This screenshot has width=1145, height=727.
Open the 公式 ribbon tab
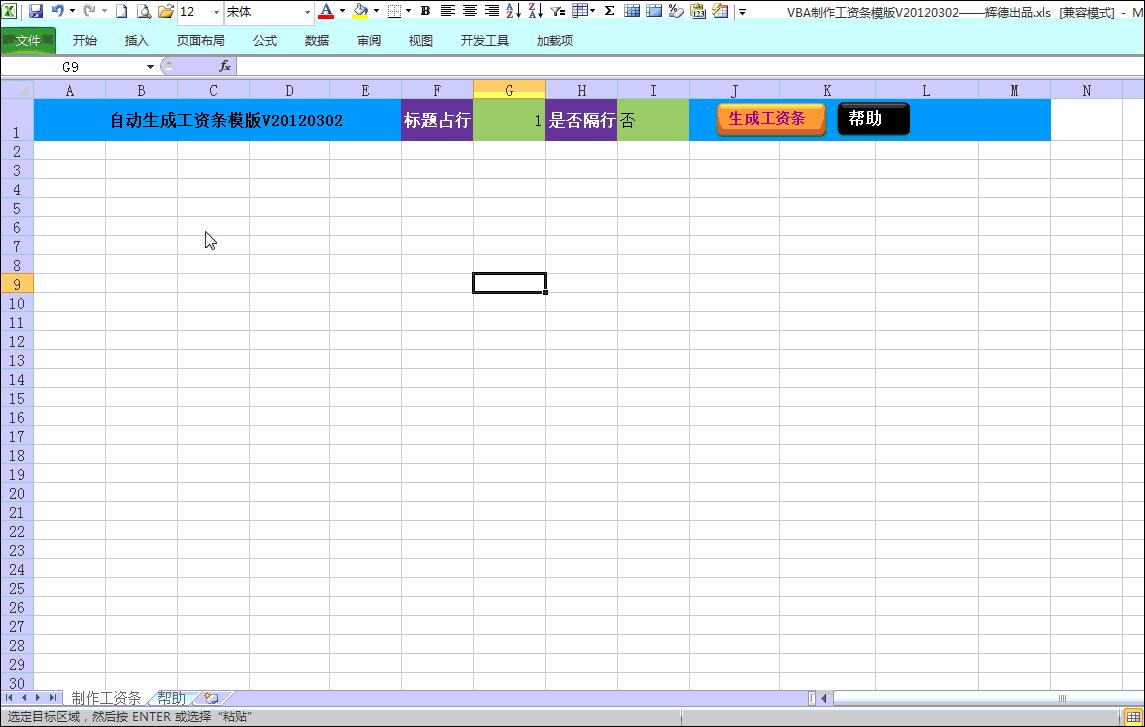pos(265,41)
